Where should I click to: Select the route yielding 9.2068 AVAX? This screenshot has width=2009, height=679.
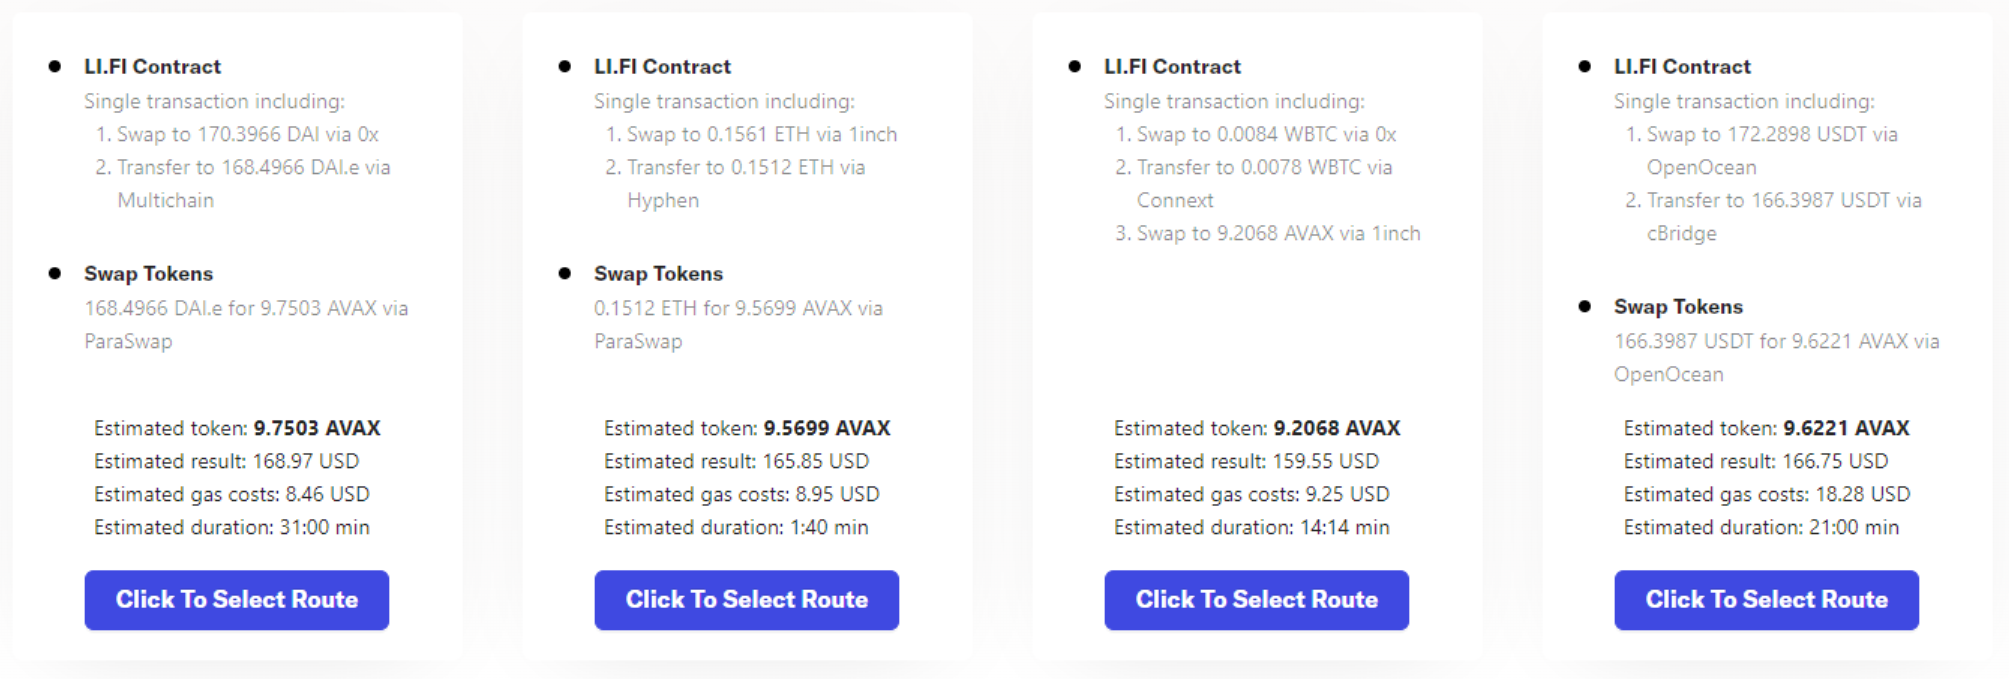coord(1256,600)
